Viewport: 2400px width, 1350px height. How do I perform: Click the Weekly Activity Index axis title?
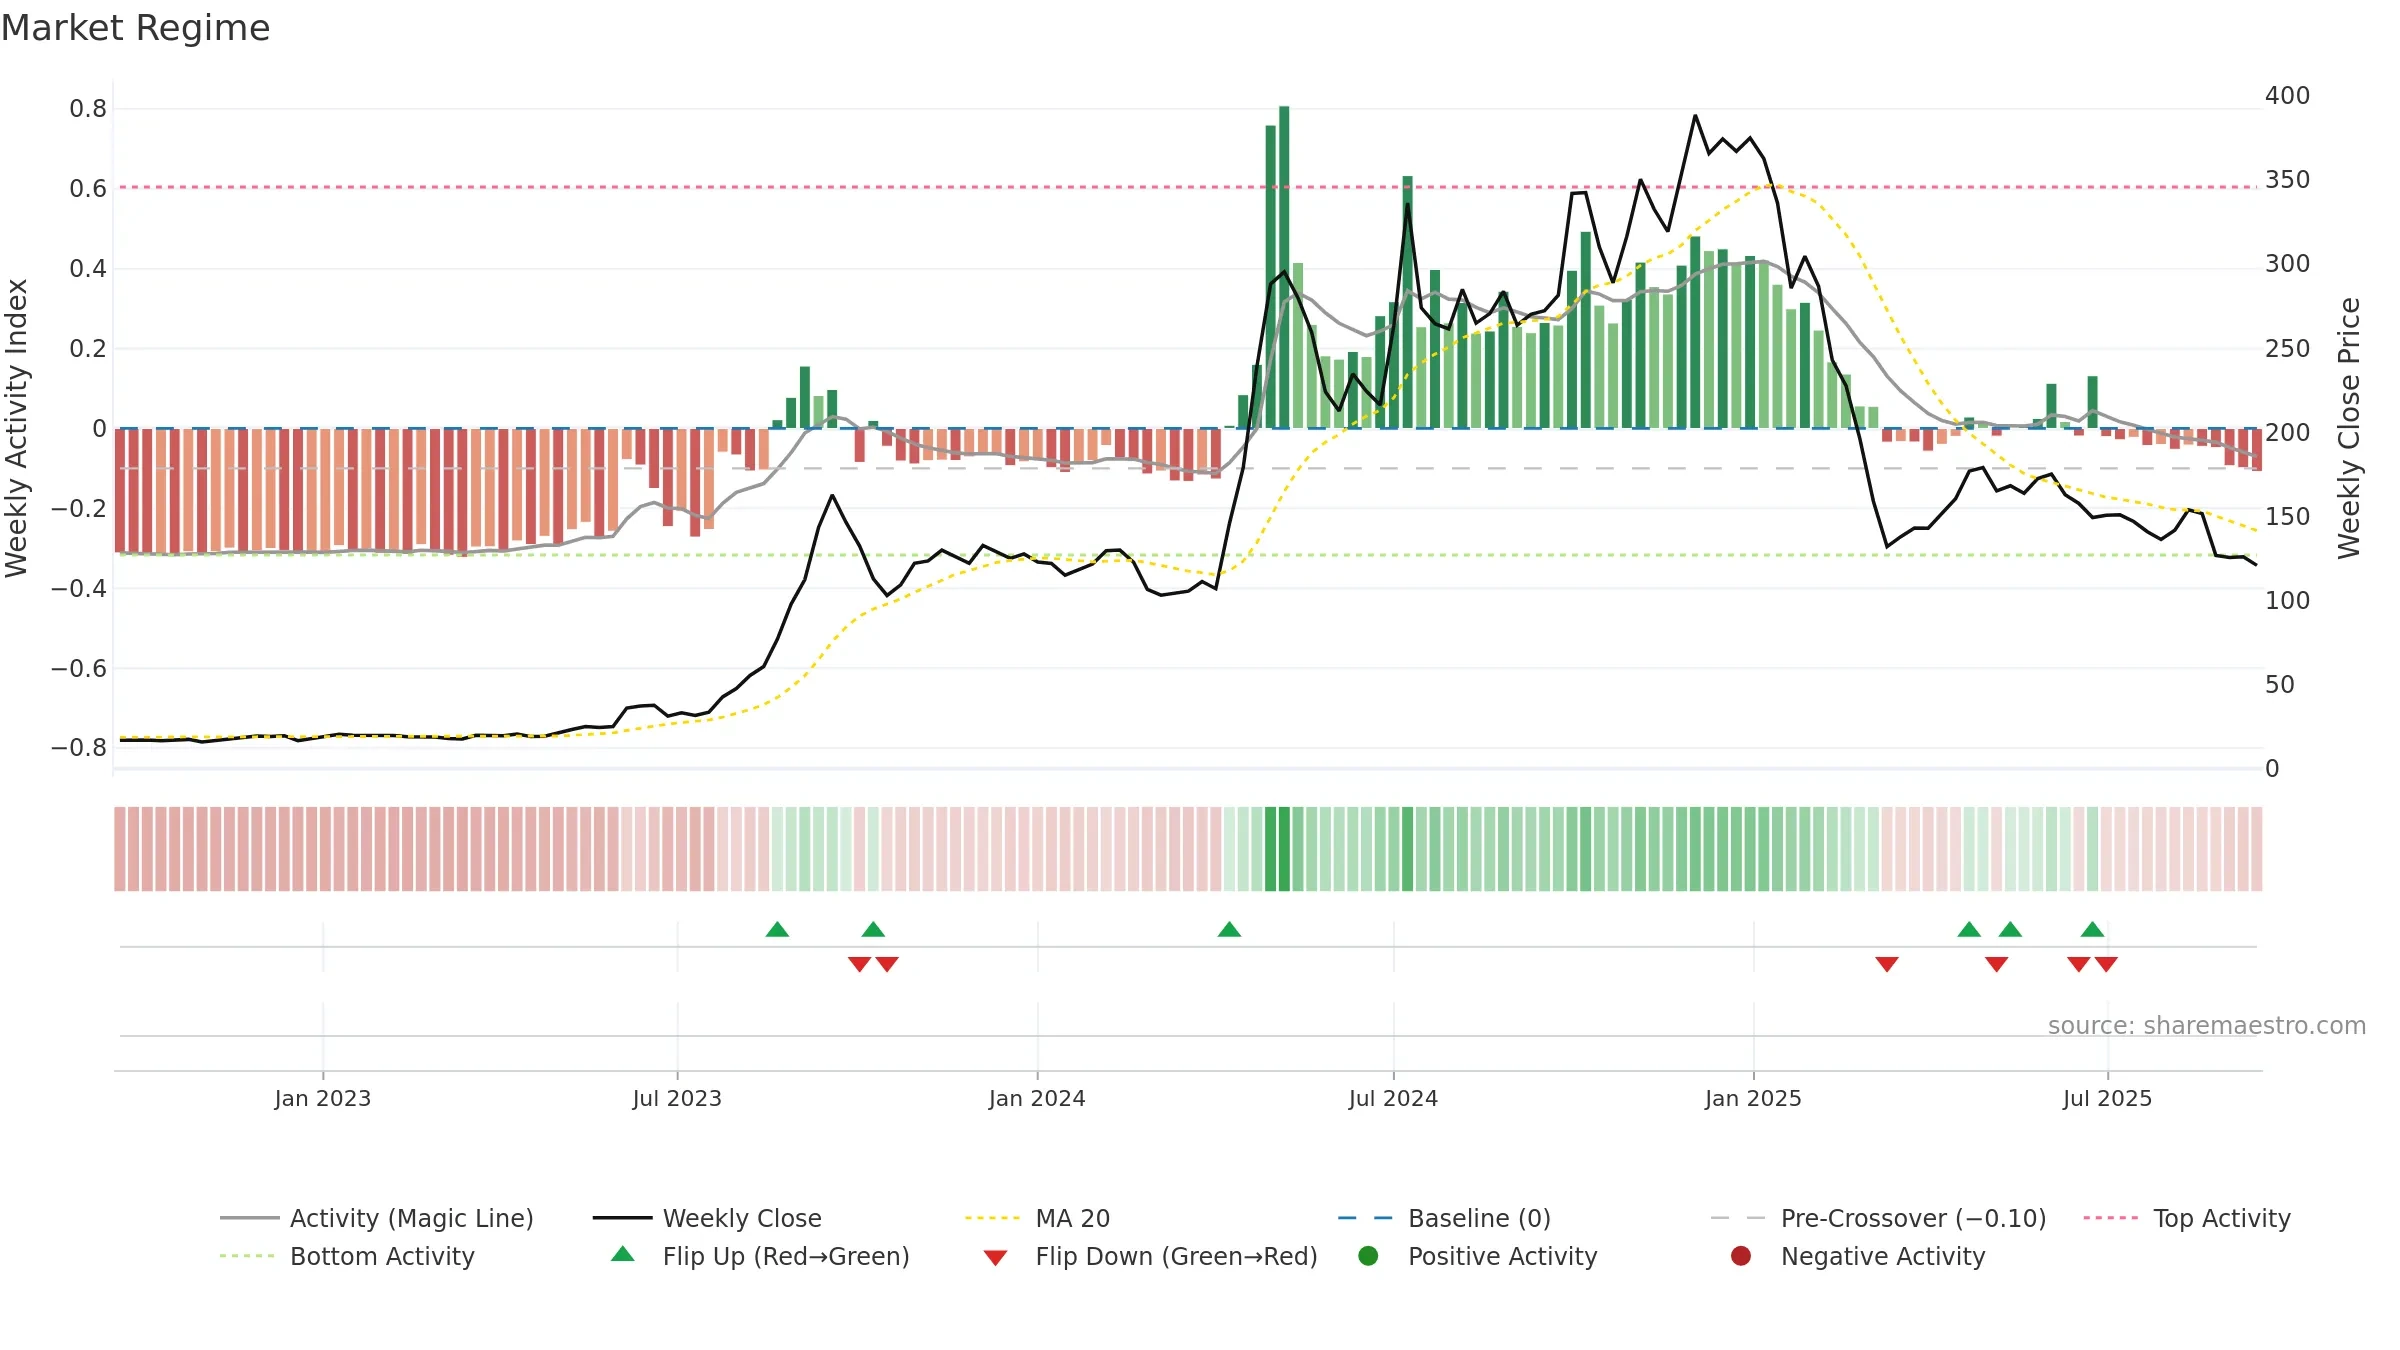(17, 428)
